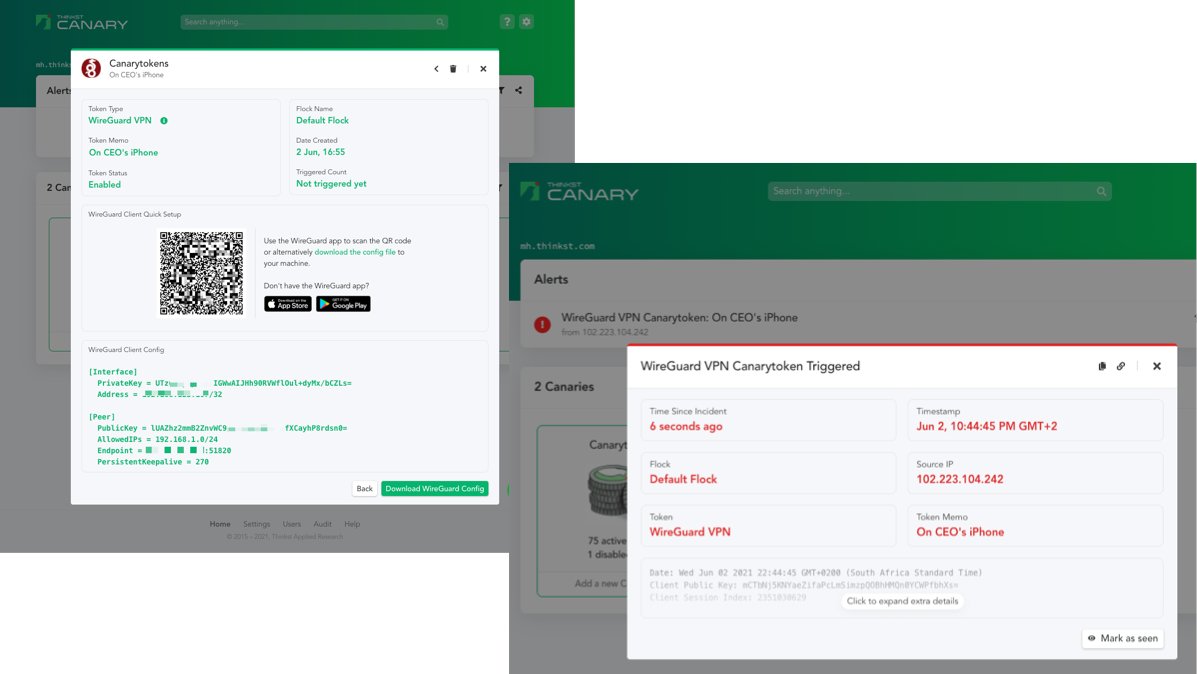Click red alert icon for WireGuard VPN alert

pyautogui.click(x=542, y=324)
